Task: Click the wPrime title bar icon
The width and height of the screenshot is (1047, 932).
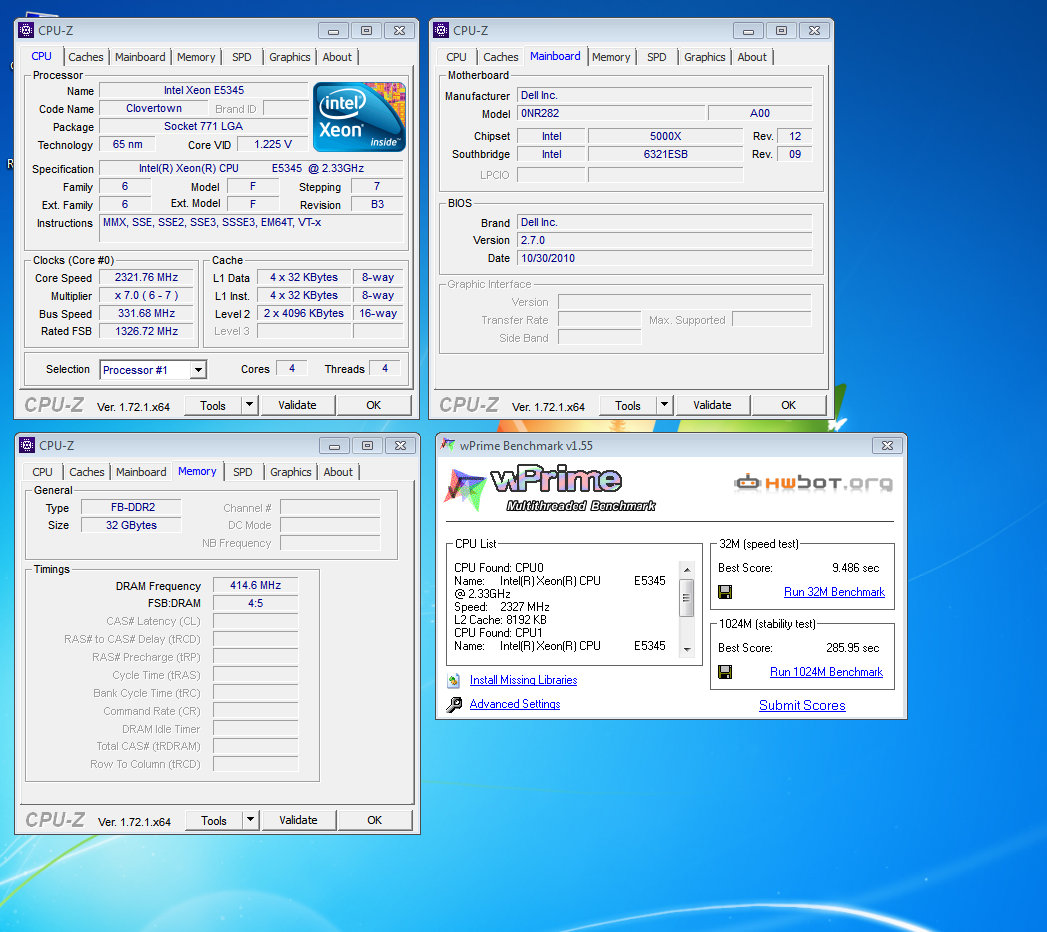Action: (448, 445)
